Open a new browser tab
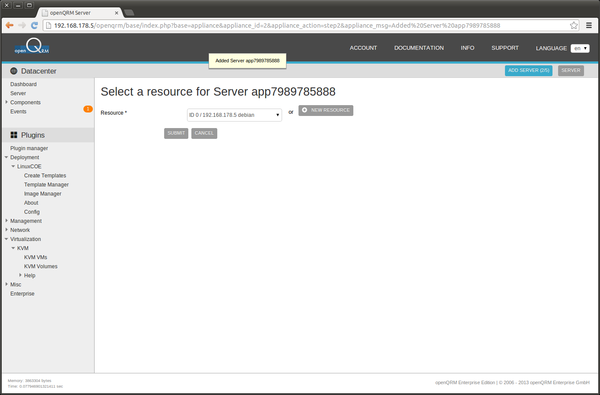The height and width of the screenshot is (395, 600). click(x=129, y=13)
